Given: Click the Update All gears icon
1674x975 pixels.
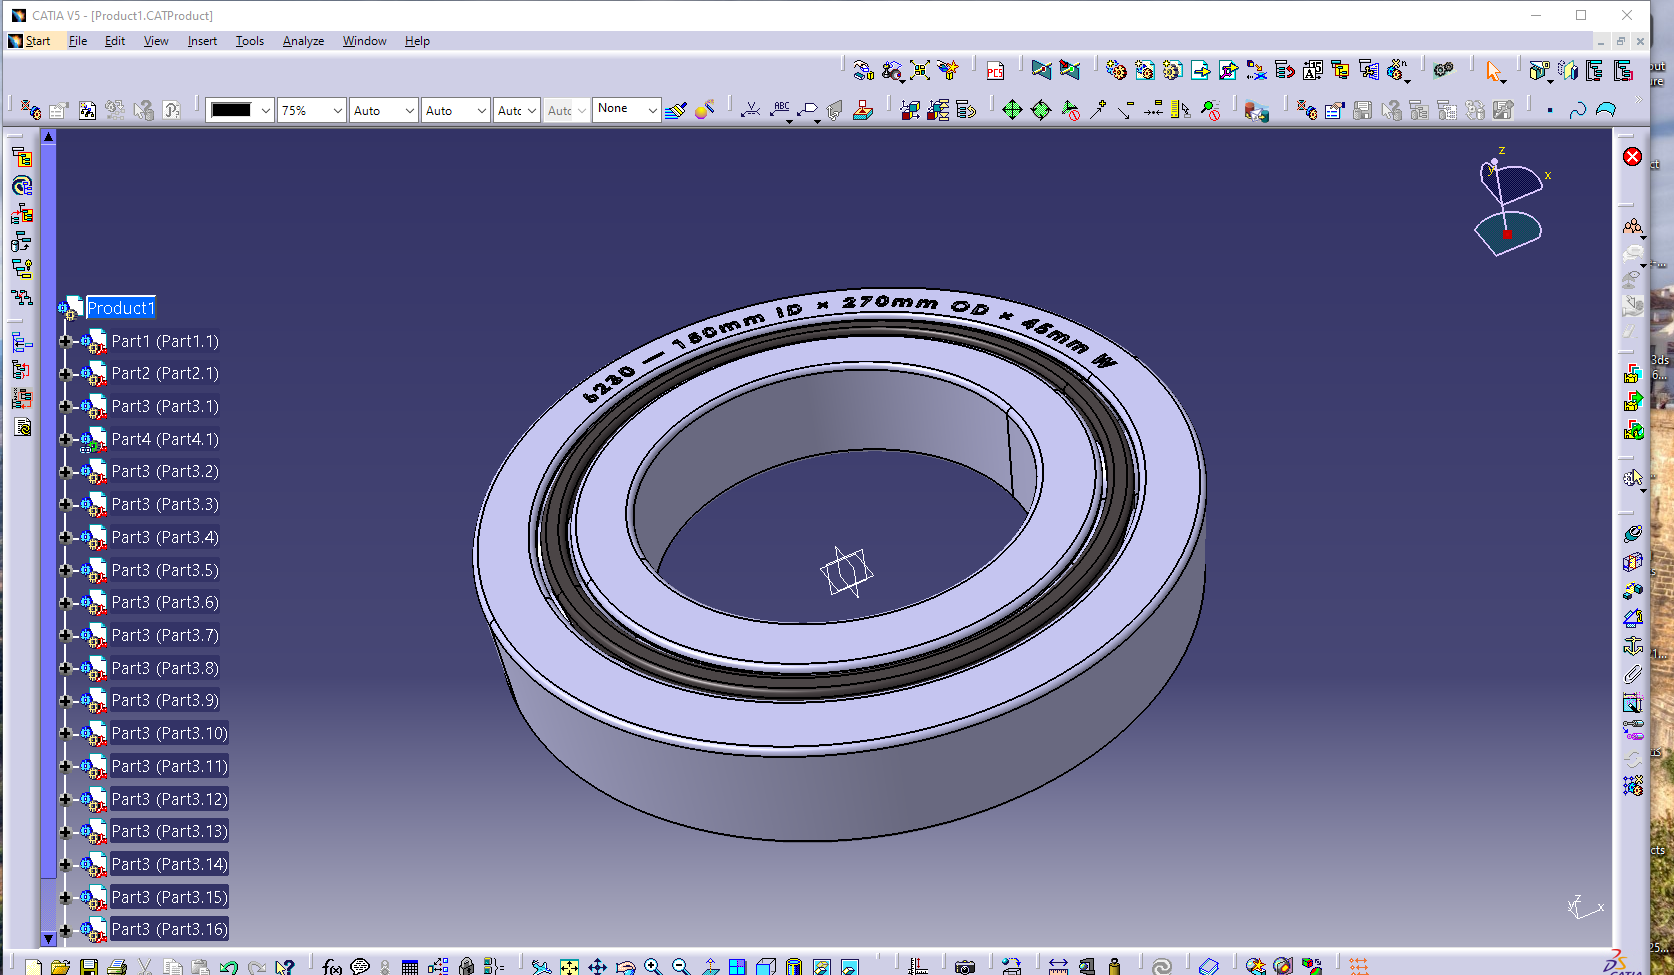Looking at the screenshot, I should click(1443, 70).
